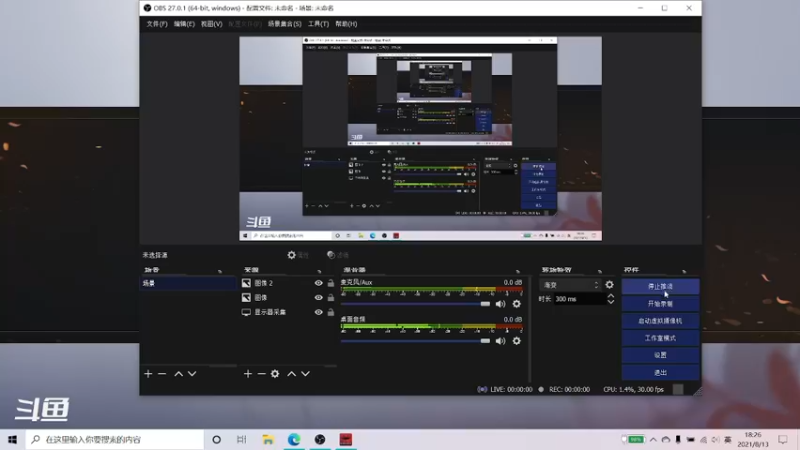Open Task View on the taskbar
The image size is (800, 450).
(x=242, y=439)
